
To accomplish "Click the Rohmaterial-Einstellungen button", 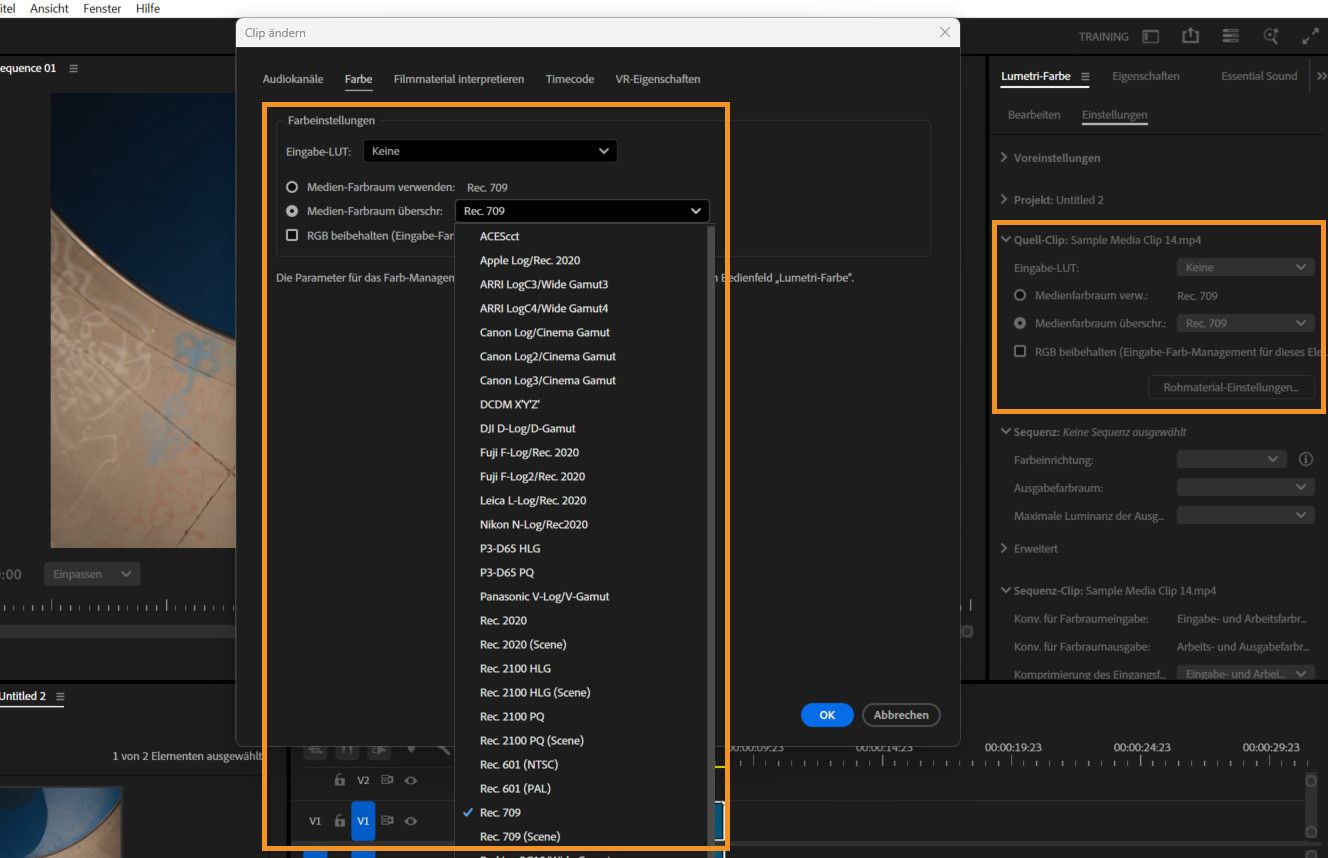I will (x=1231, y=387).
